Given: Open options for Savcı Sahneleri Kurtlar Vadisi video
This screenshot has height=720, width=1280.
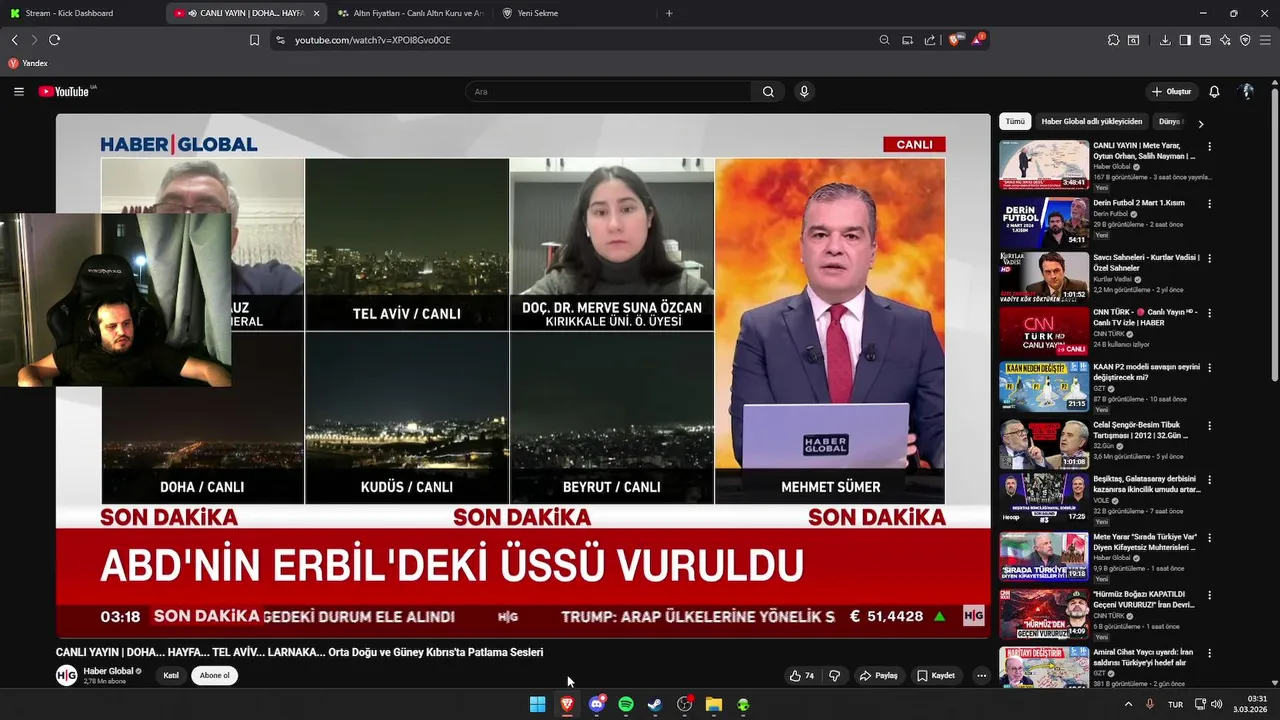Looking at the screenshot, I should [1209, 258].
